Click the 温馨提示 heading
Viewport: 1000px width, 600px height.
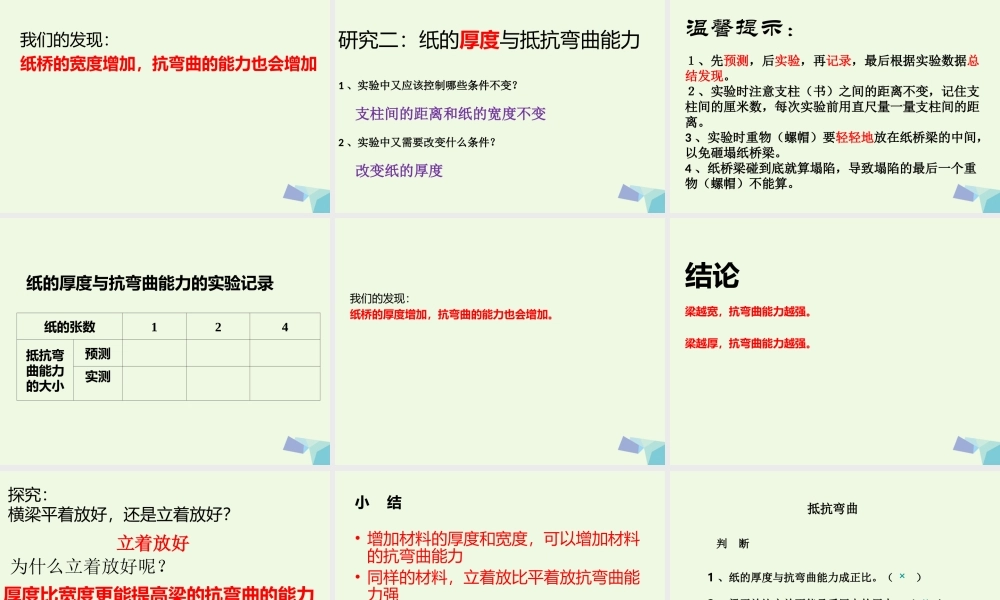click(740, 28)
